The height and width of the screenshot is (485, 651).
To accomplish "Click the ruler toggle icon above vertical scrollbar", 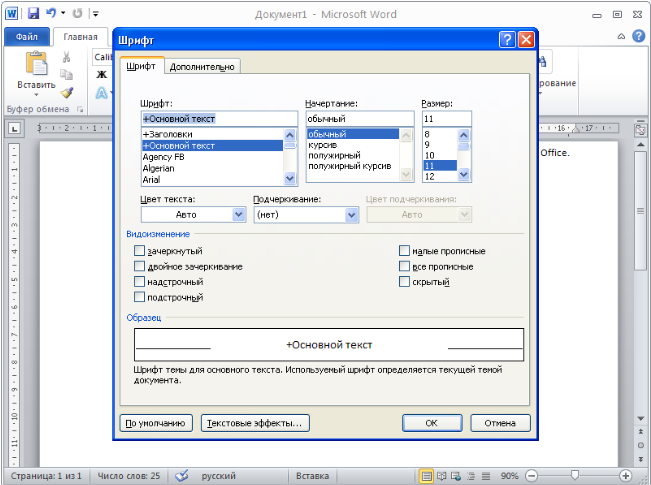I will click(x=640, y=130).
